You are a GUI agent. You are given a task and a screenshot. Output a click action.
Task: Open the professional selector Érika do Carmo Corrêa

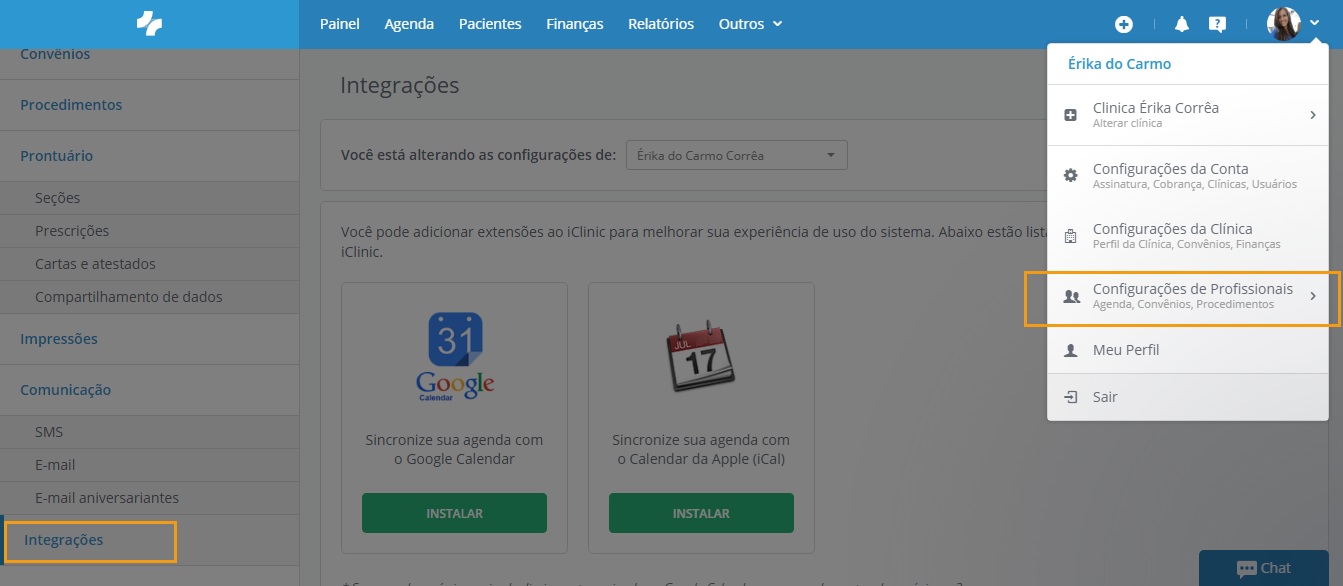point(736,156)
